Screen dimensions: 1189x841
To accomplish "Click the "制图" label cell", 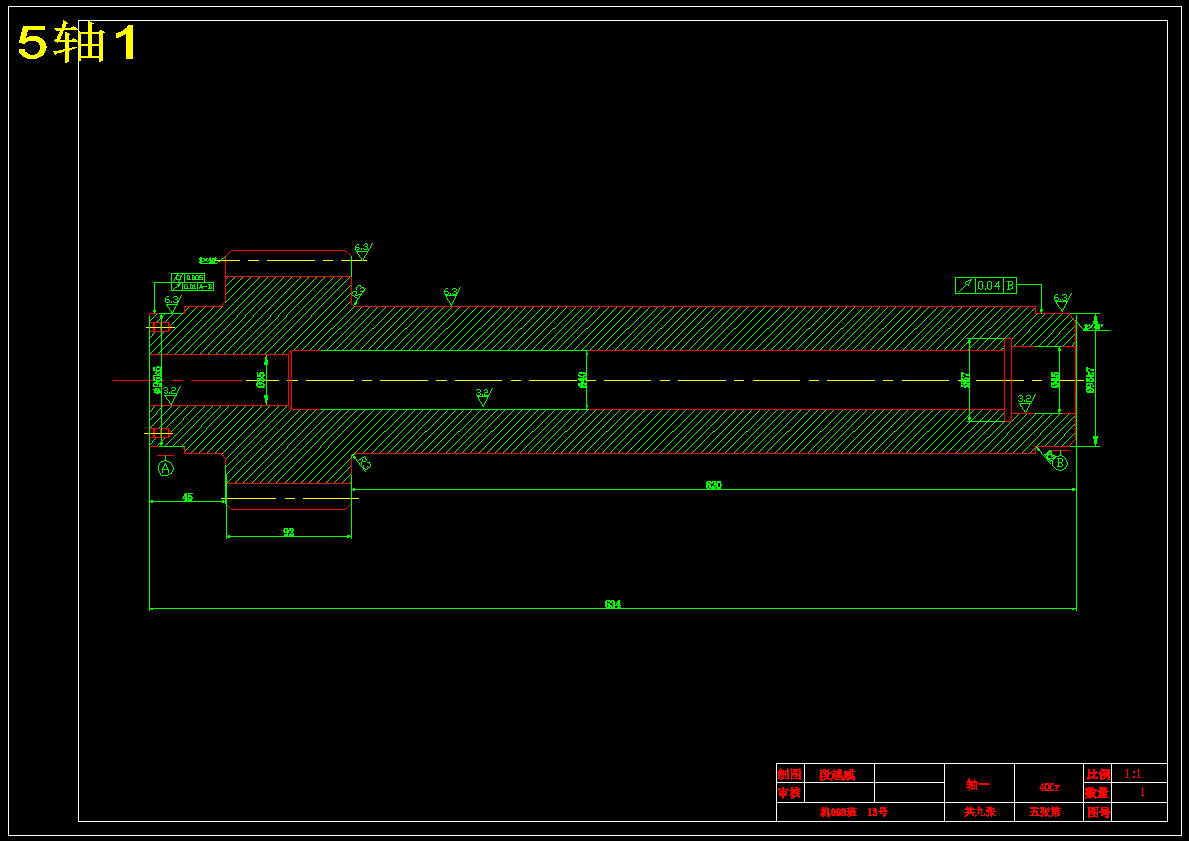I will coord(789,774).
